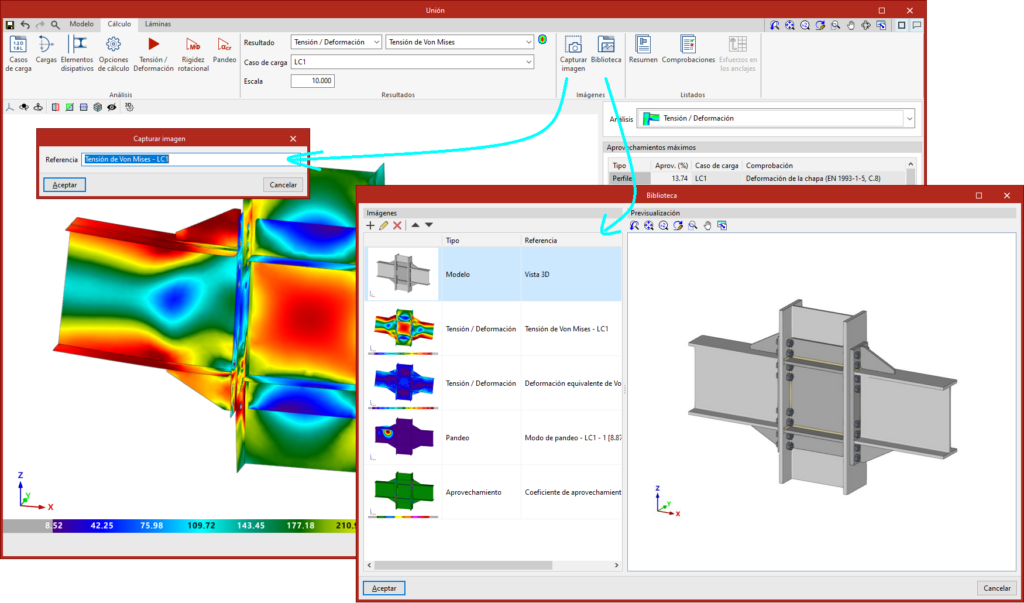
Task: Toggle the green diagonal plane icon
Action: point(69,106)
